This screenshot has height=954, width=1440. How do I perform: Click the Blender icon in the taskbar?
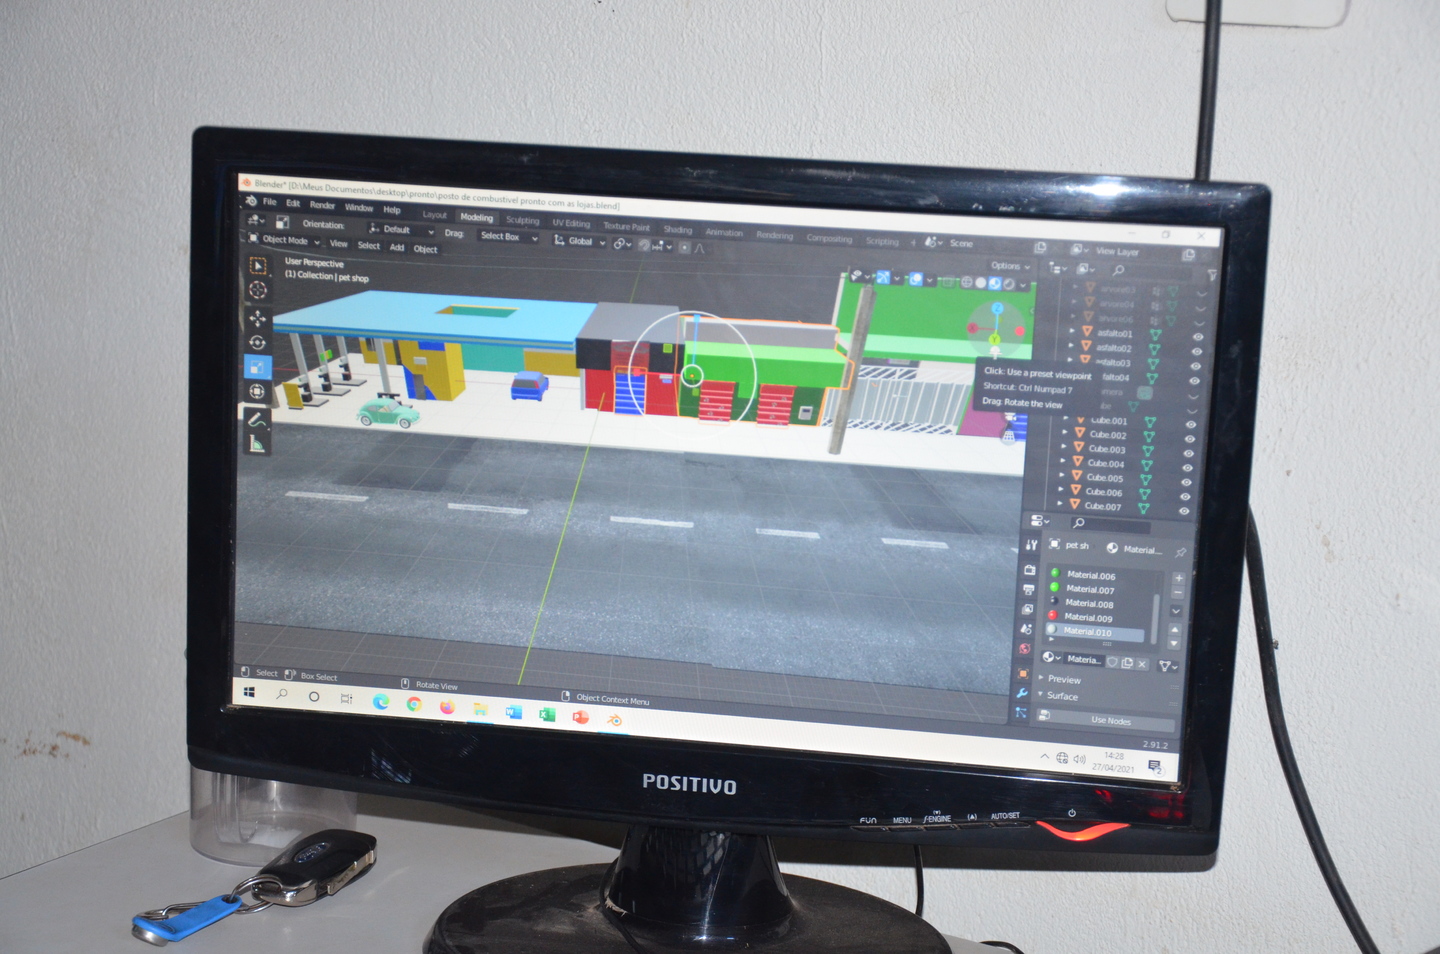click(x=614, y=720)
